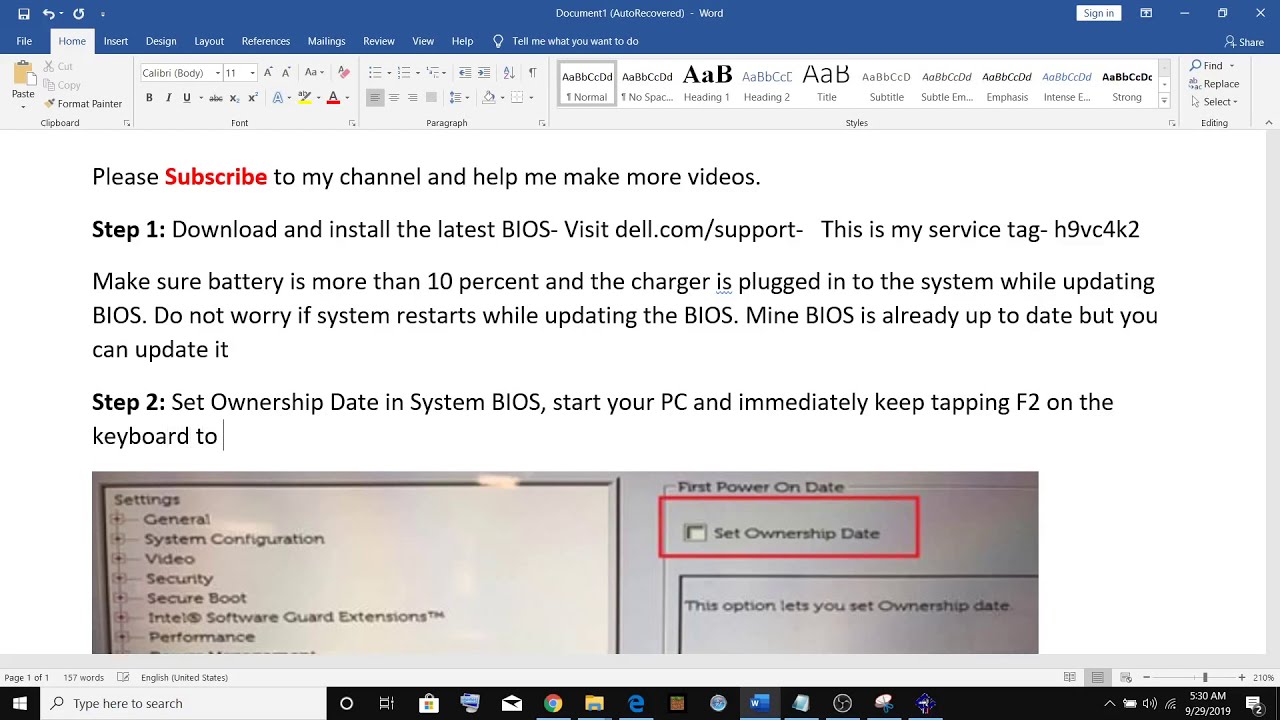
Task: Click the Find magnifier in Editing group
Action: (1196, 66)
